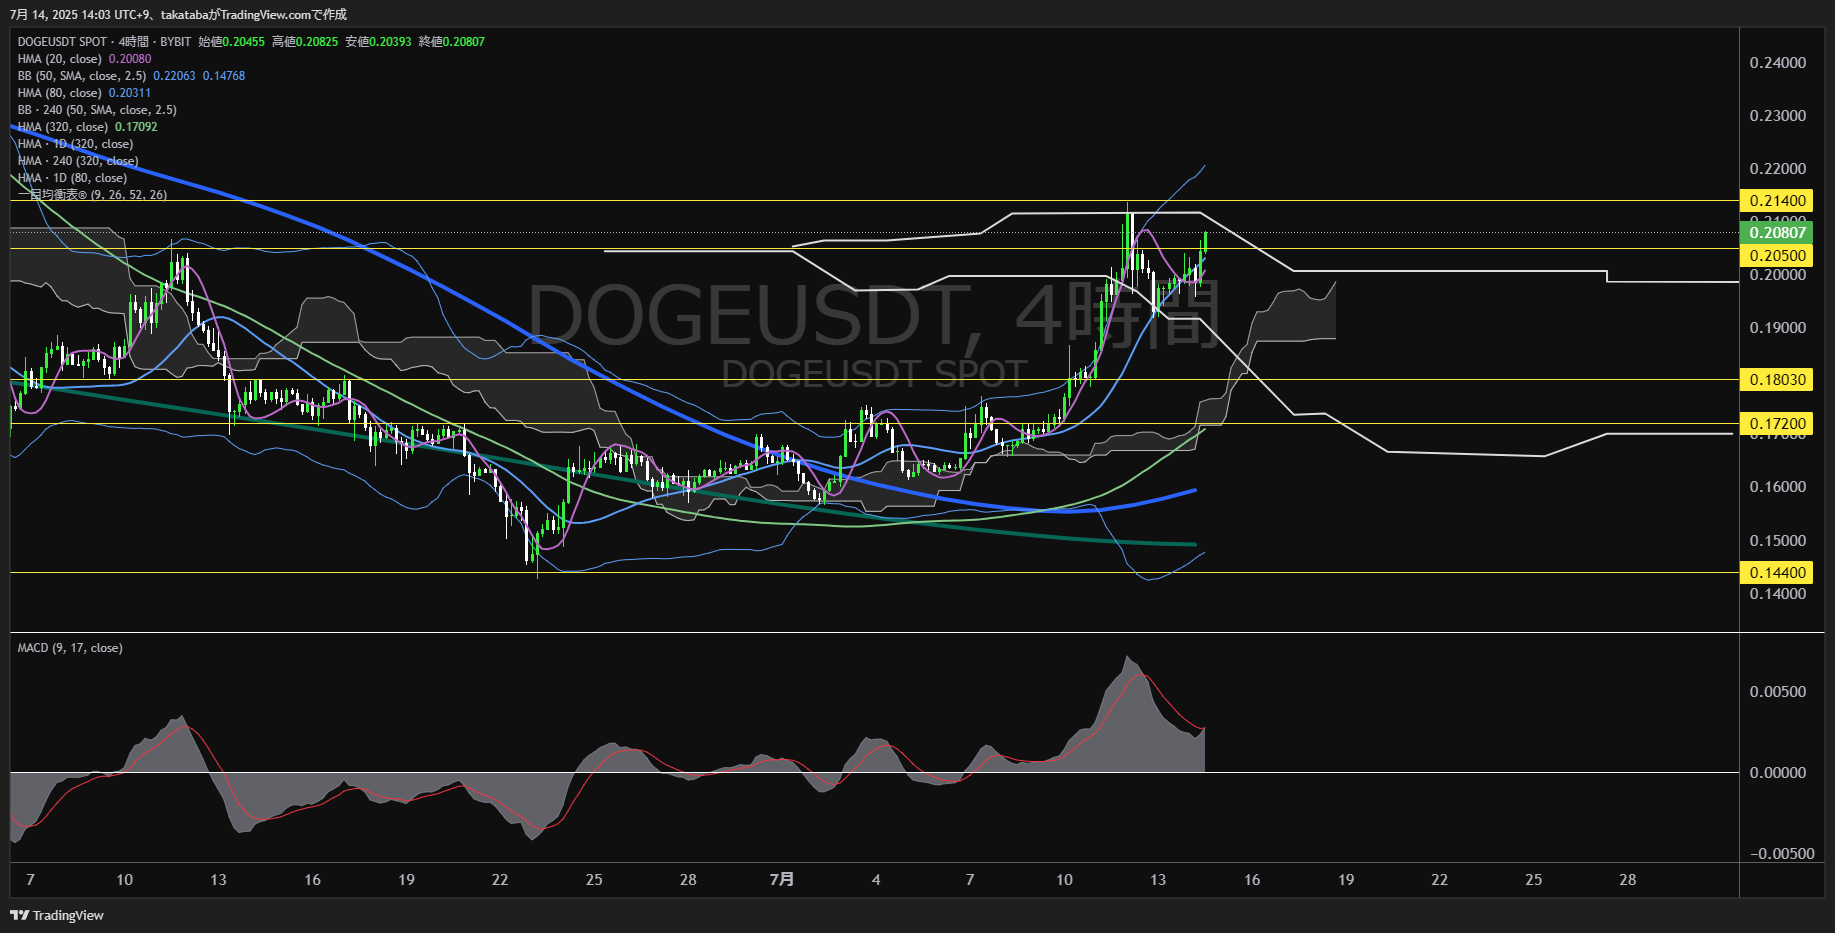Click the 0.16000 price axis tick

coord(1778,487)
